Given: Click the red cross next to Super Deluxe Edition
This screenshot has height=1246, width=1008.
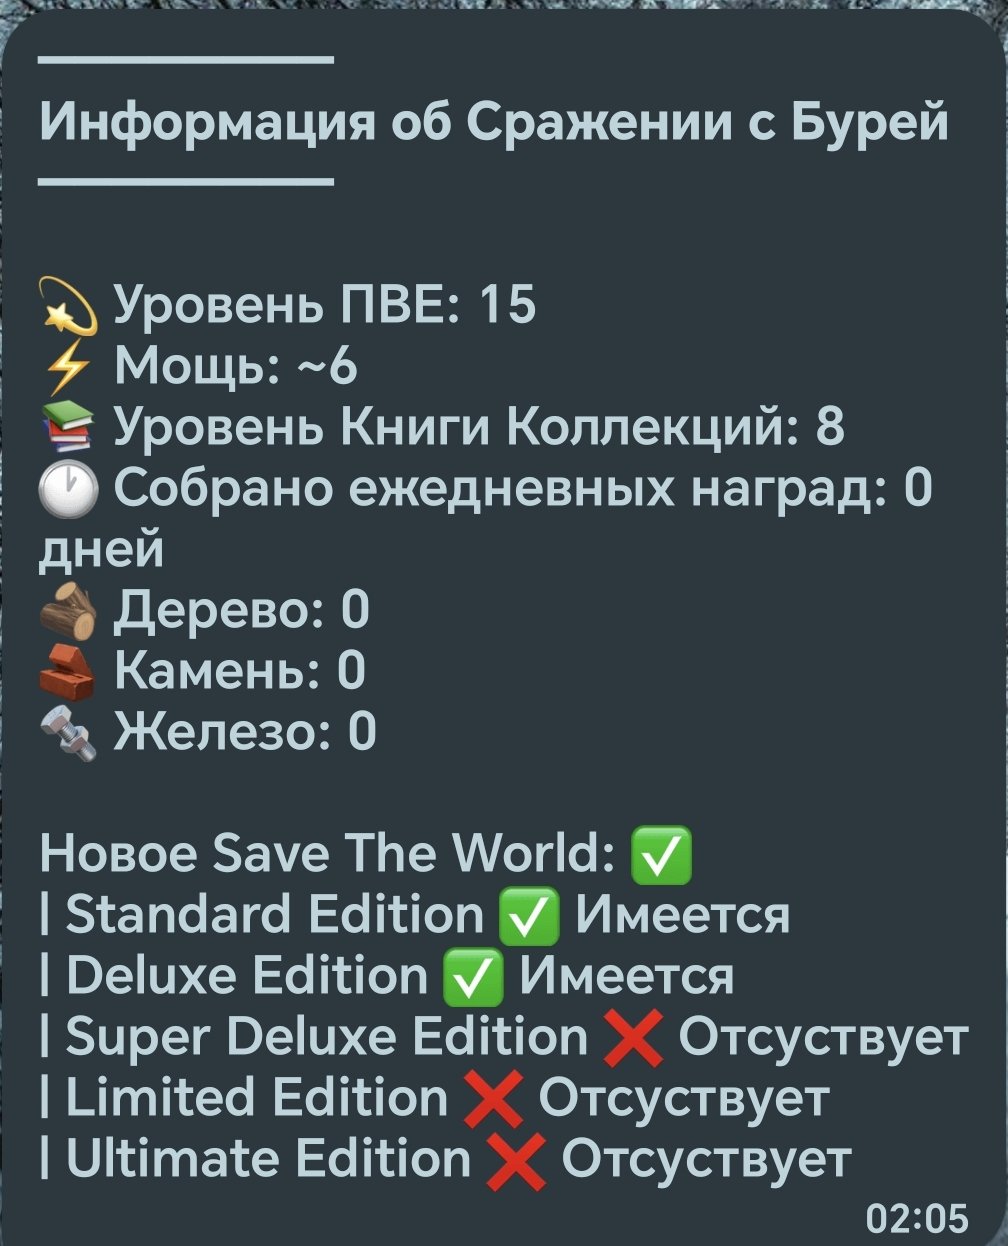Looking at the screenshot, I should point(634,1039).
